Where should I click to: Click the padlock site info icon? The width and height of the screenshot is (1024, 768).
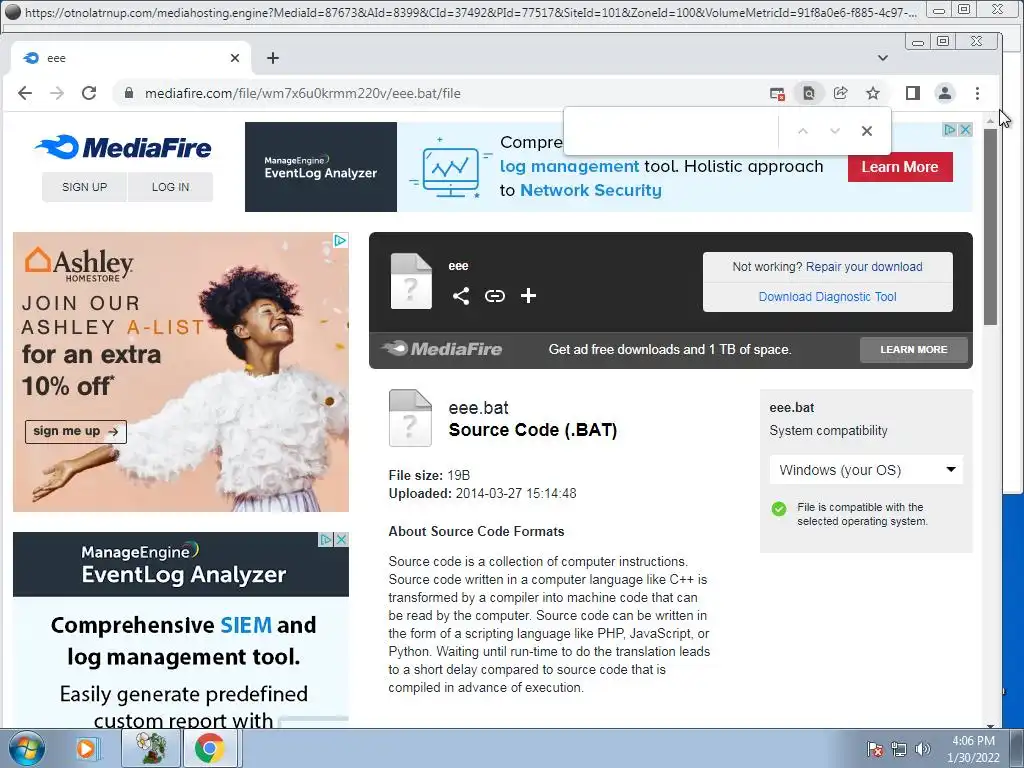coord(129,93)
